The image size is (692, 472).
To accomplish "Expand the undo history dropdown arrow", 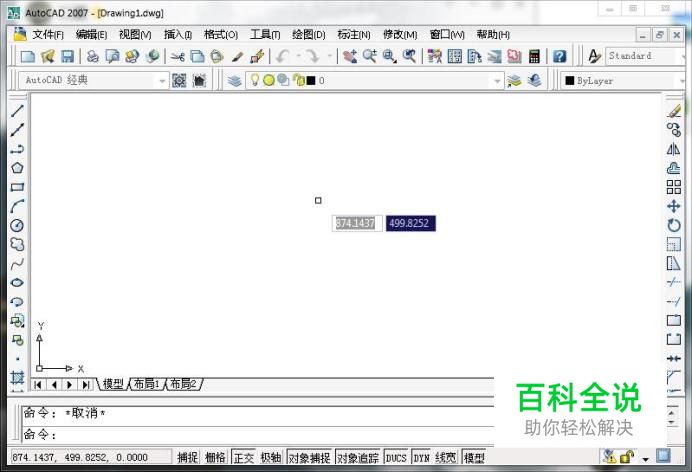I will (298, 56).
